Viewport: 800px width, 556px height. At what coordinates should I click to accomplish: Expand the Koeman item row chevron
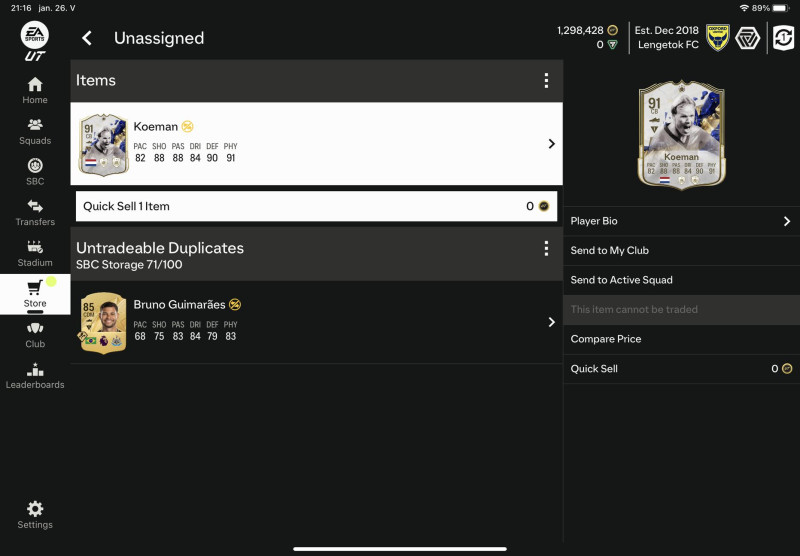coord(551,144)
